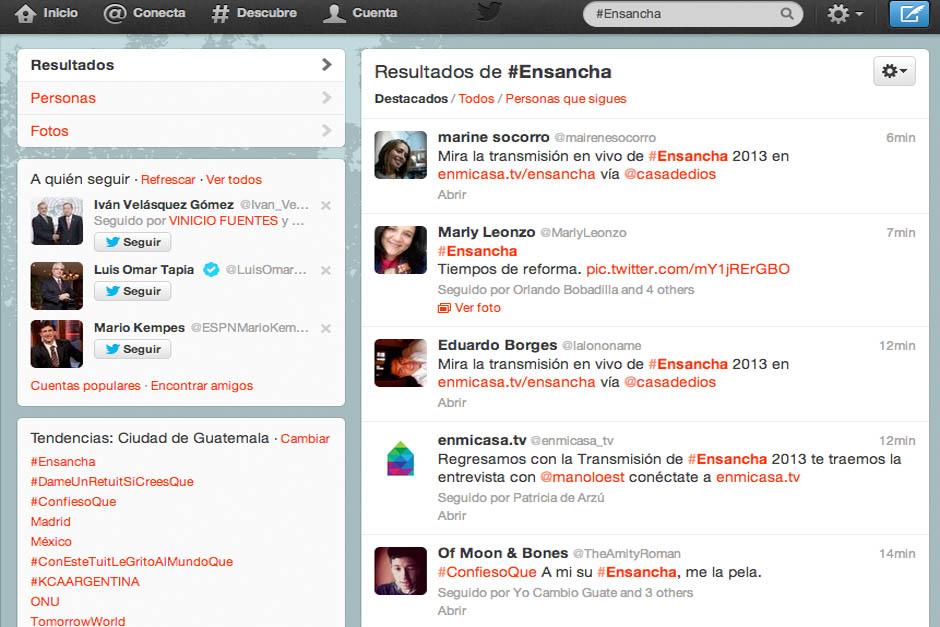Open the Fotos results section
940x627 pixels.
pyautogui.click(x=181, y=131)
